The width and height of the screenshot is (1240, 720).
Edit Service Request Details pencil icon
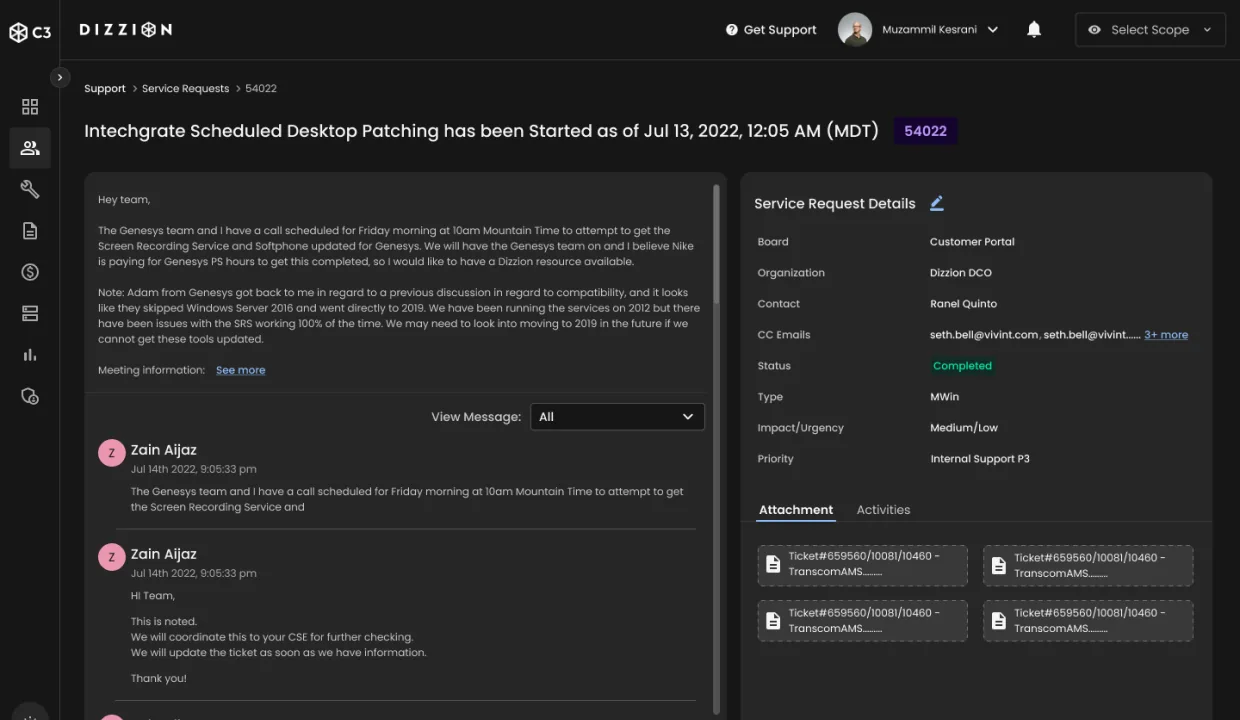[x=937, y=203]
